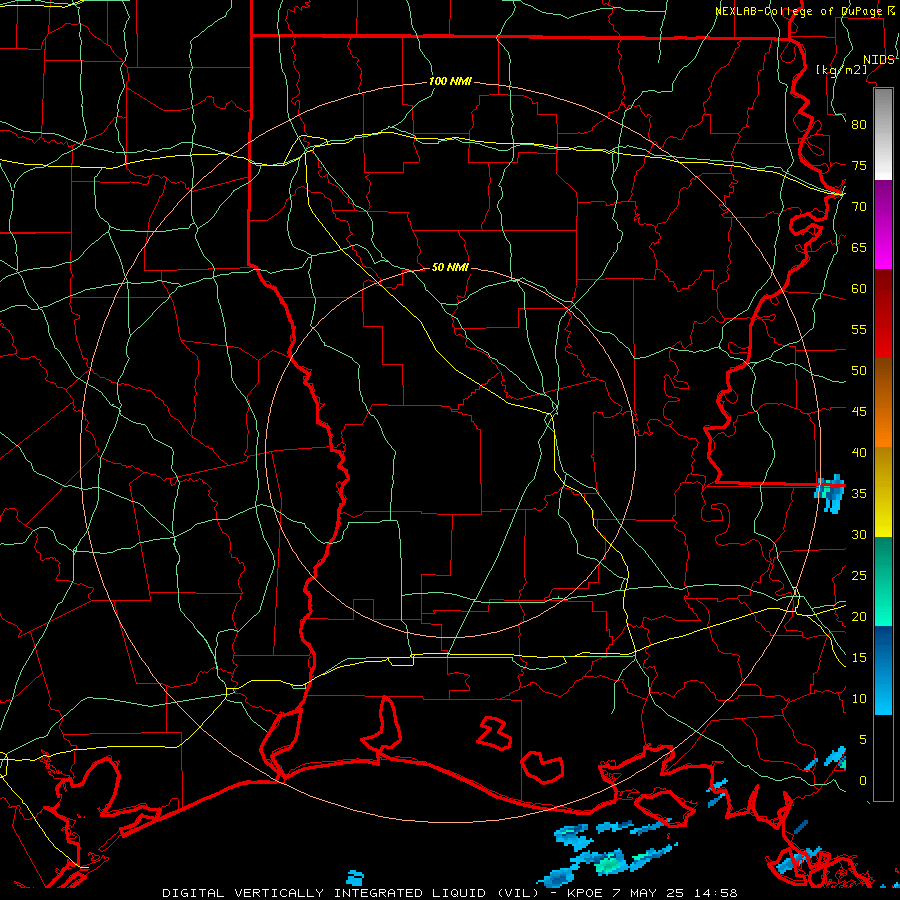Screen dimensions: 900x900
Task: Click the small blue echo at bottom center
Action: click(355, 878)
